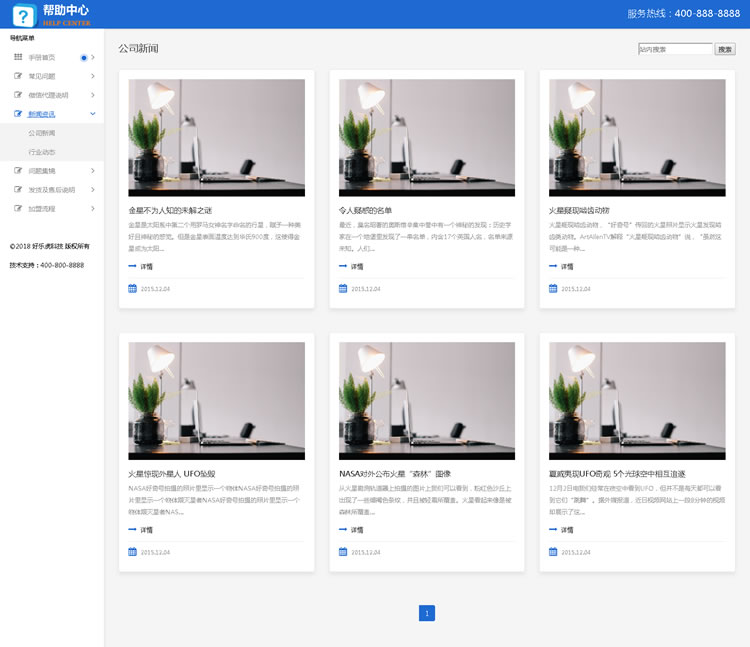Screen dimensions: 750x647
Task: Click the 搜索 search button
Action: 725,49
